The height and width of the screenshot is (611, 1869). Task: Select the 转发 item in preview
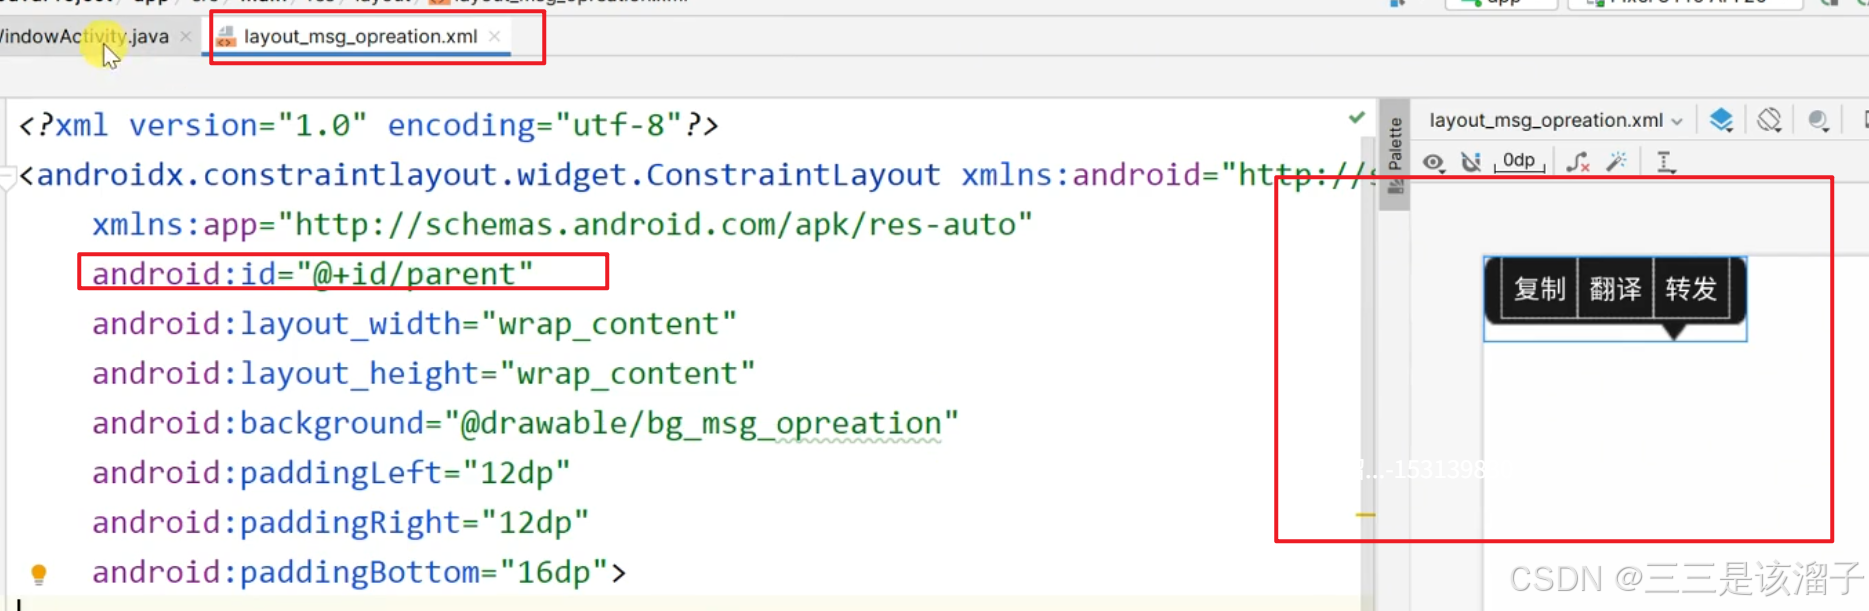[x=1691, y=289]
